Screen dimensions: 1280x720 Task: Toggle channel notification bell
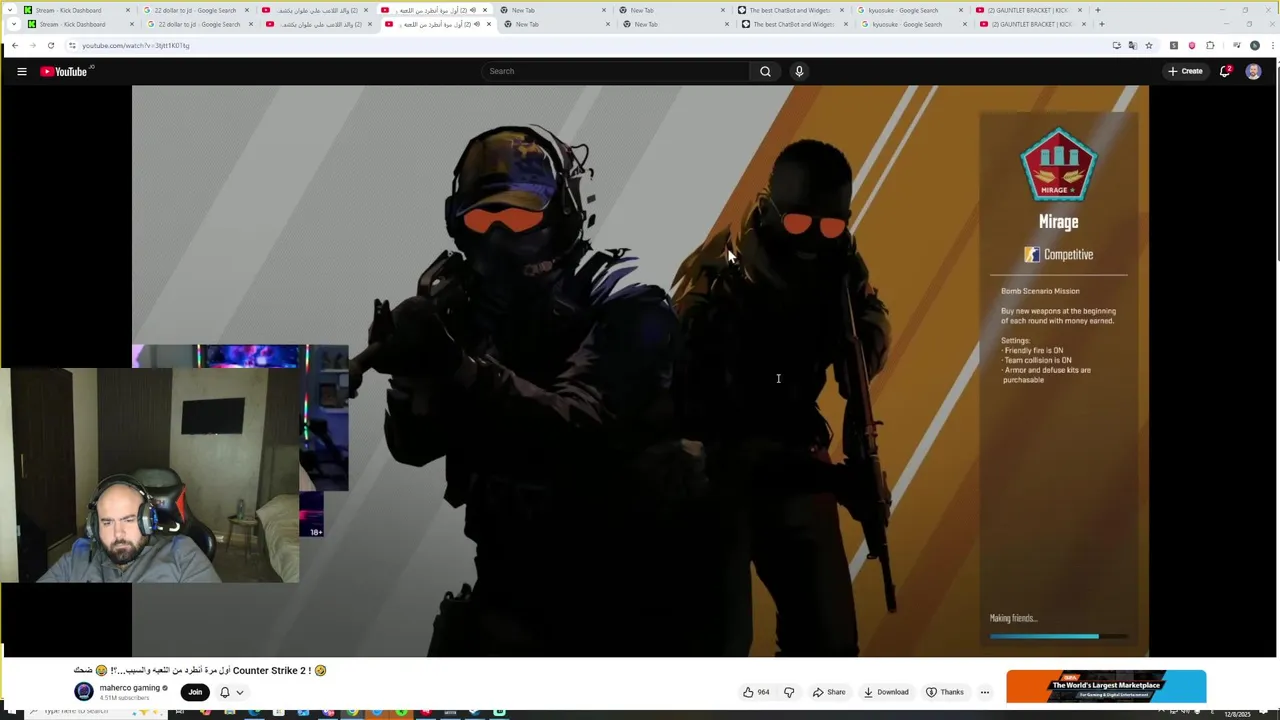click(x=225, y=692)
